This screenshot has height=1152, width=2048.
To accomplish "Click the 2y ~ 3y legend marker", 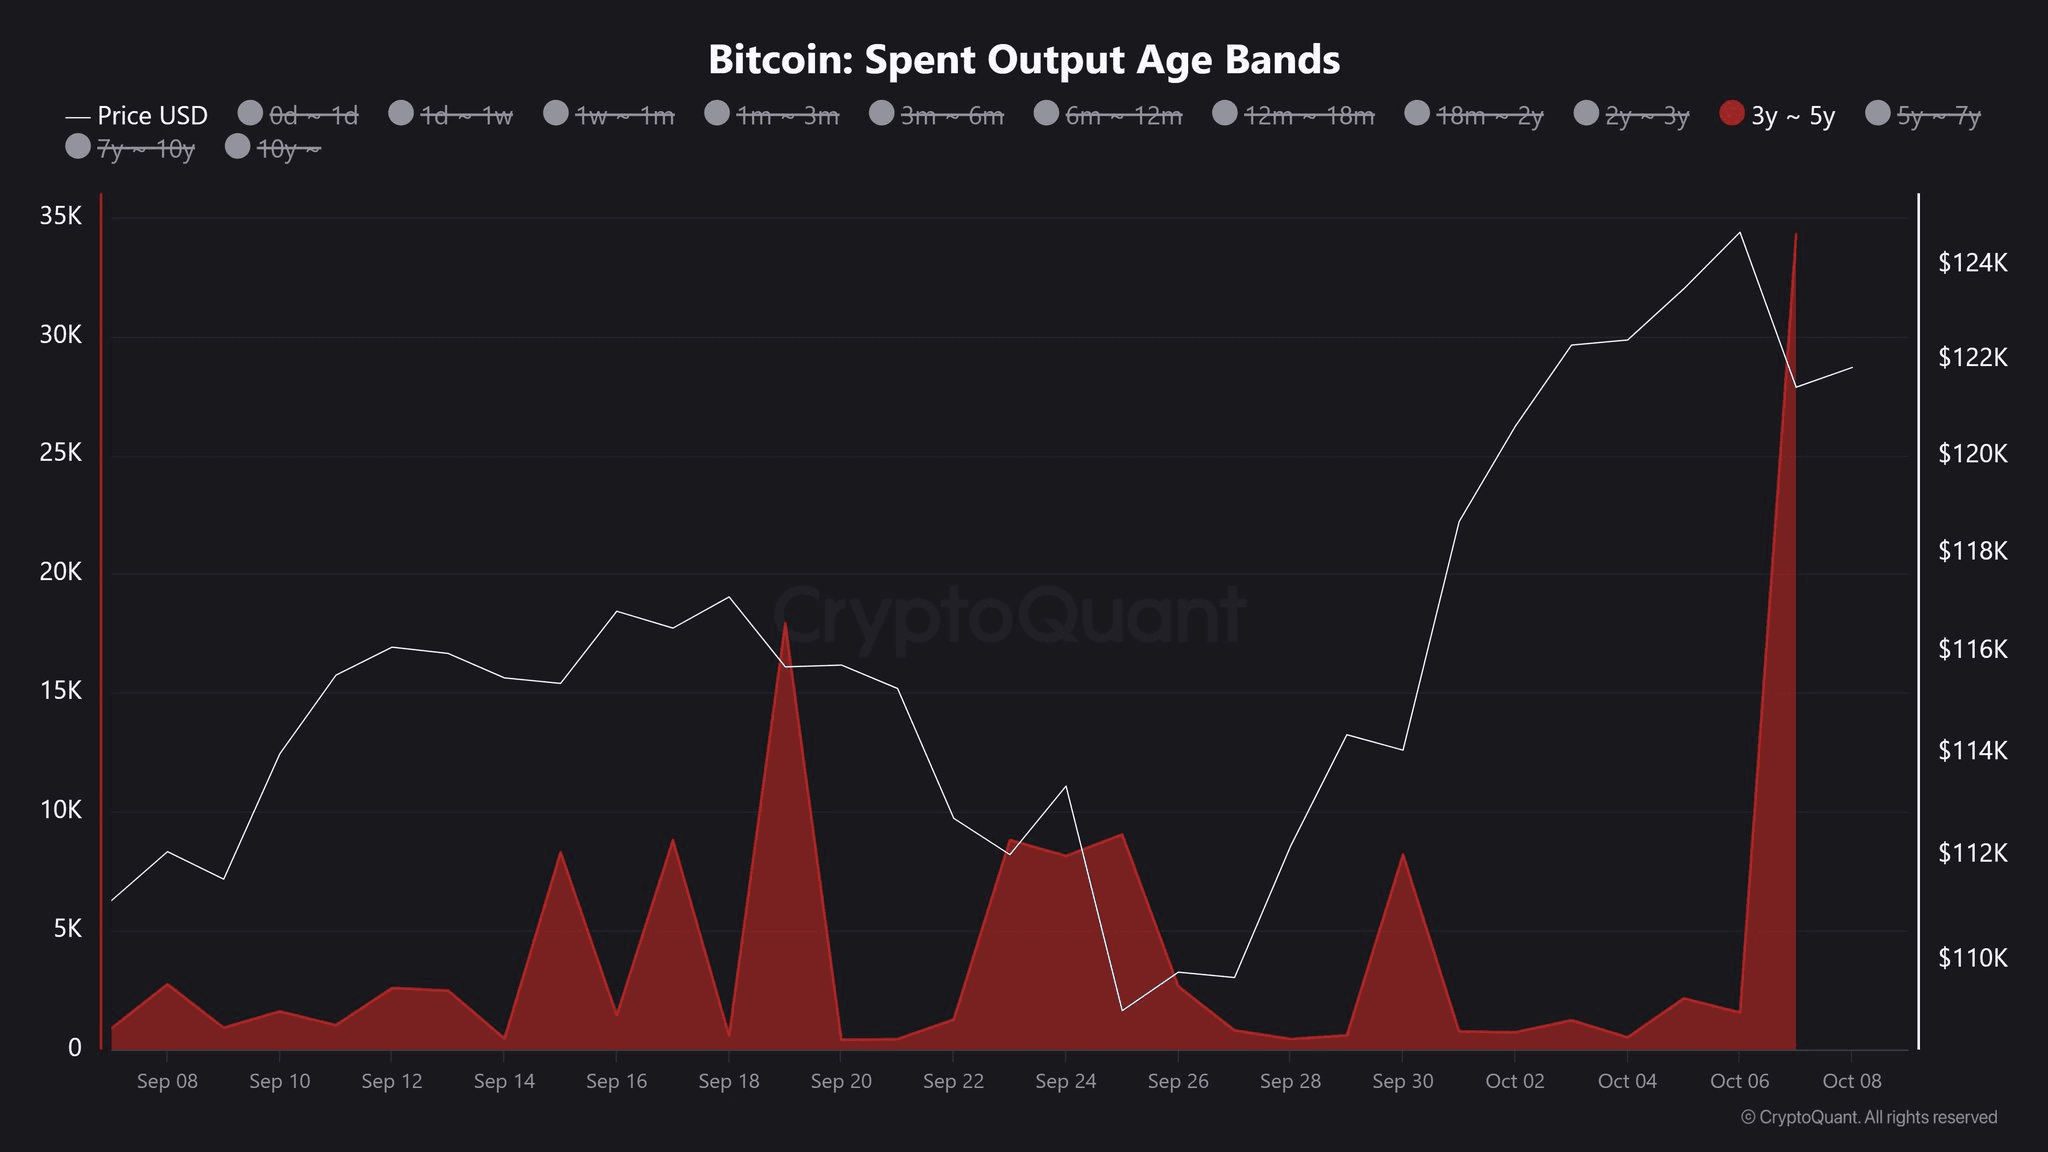I will tap(1586, 114).
